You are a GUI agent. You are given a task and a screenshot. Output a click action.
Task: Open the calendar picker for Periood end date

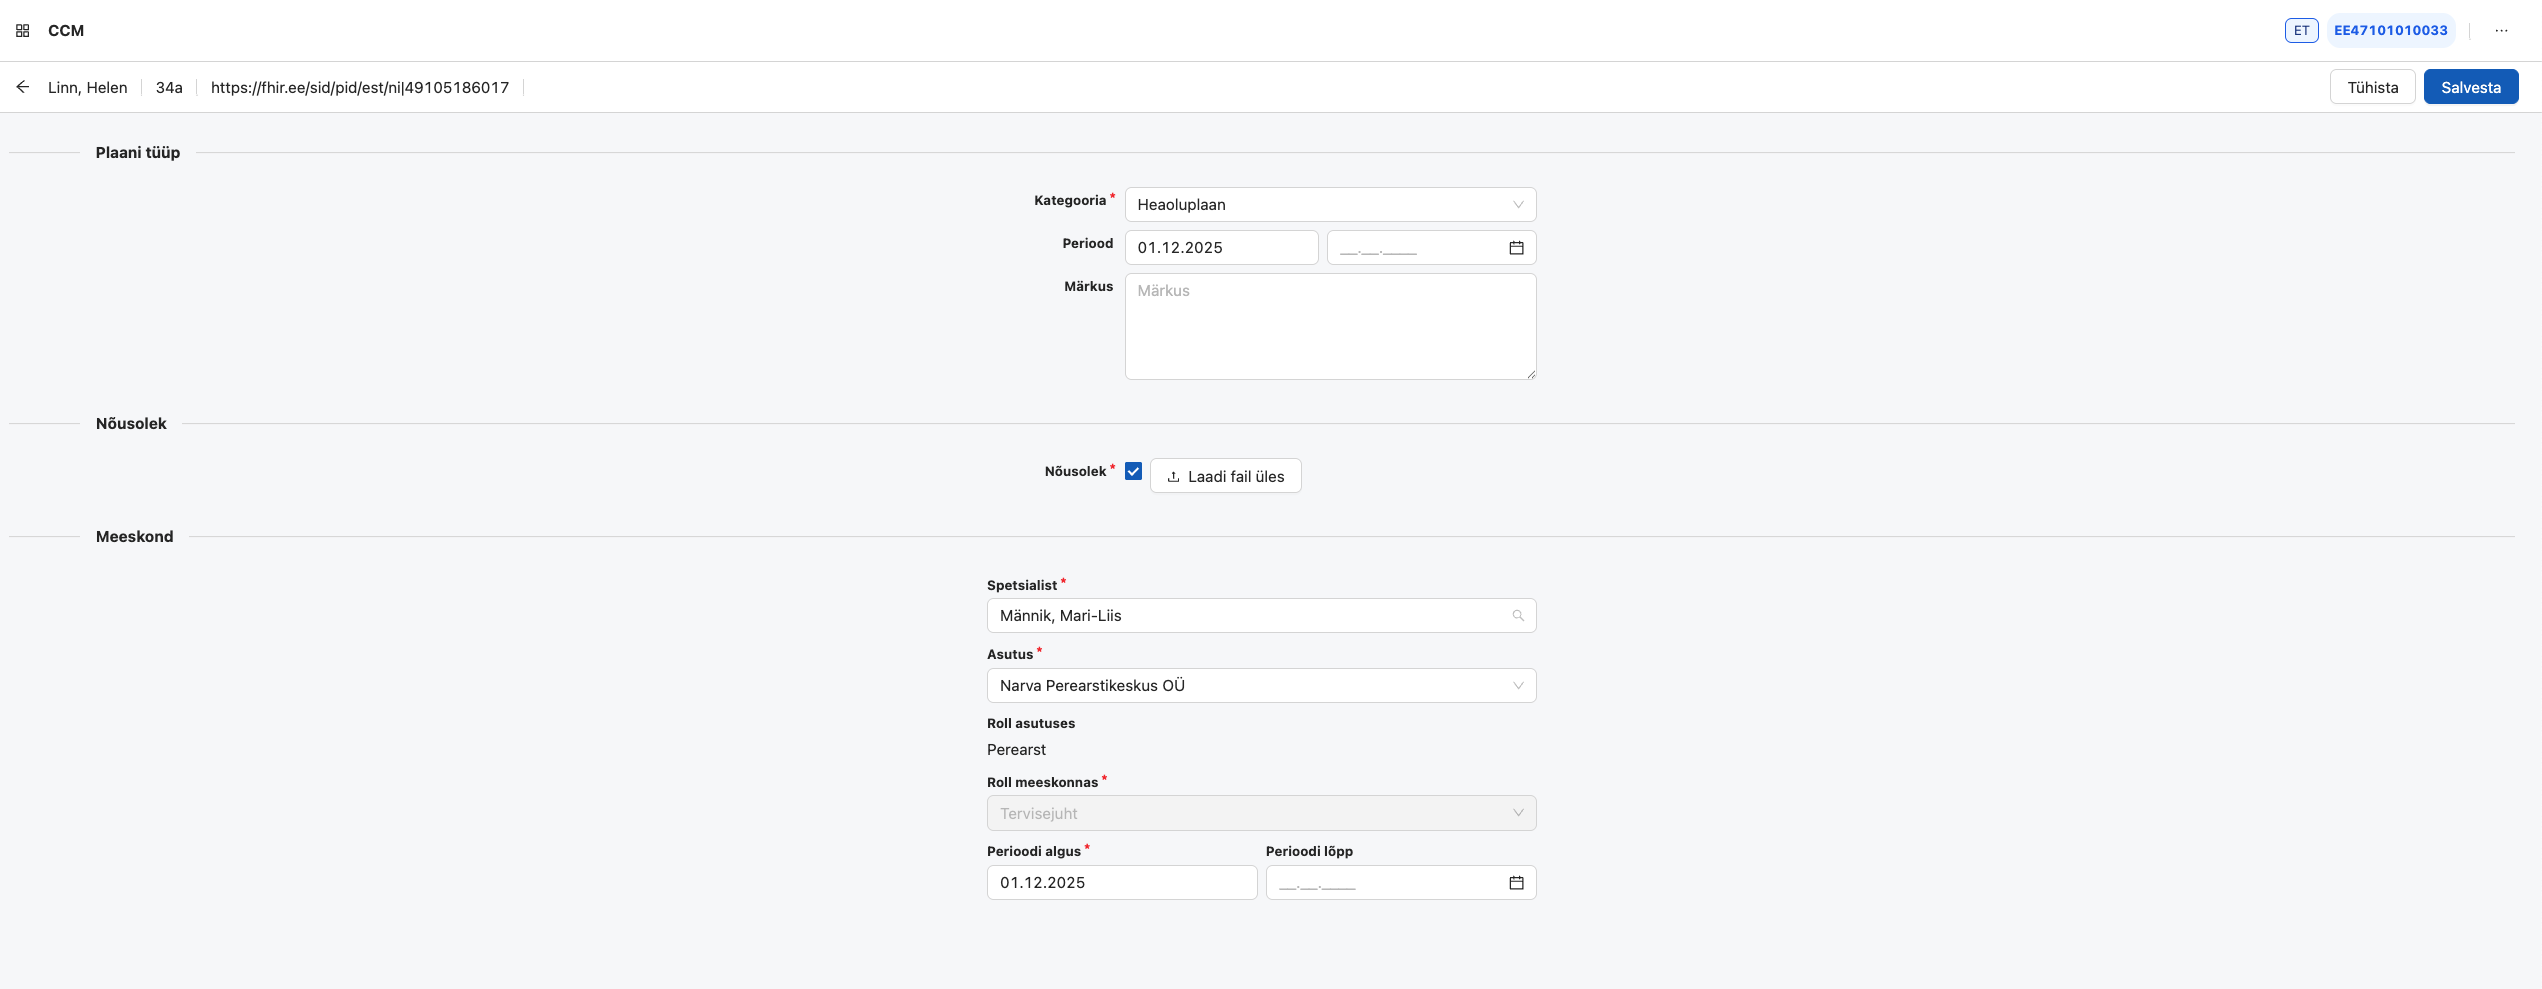tap(1515, 247)
